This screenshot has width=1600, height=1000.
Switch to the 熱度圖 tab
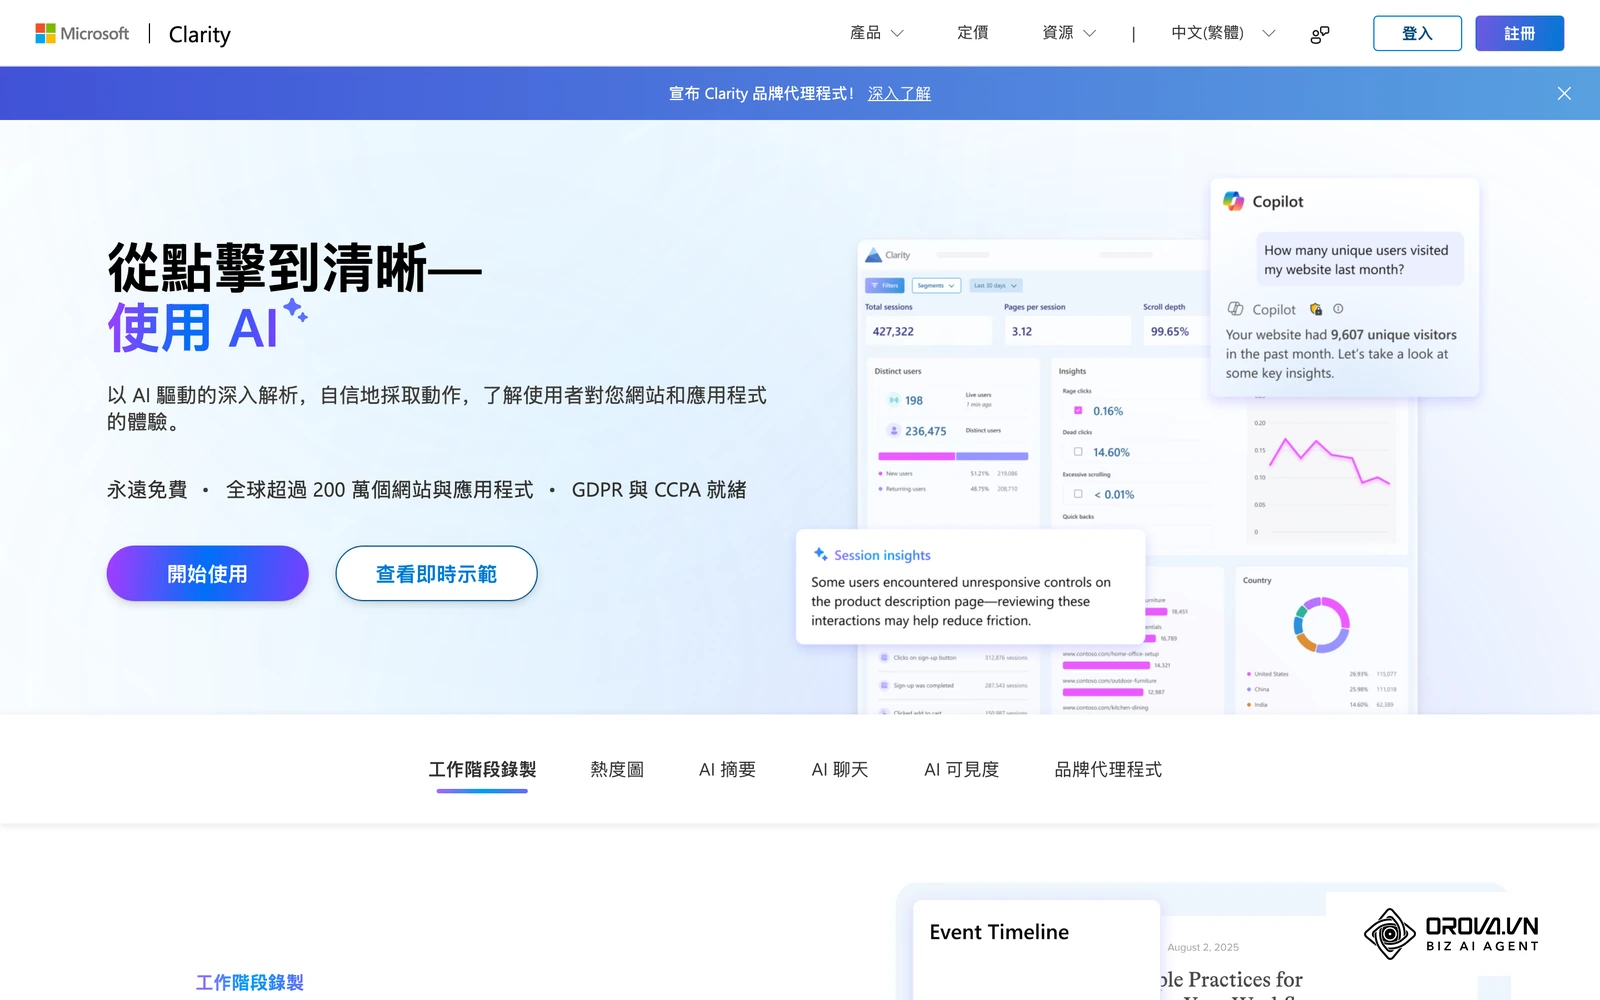617,769
